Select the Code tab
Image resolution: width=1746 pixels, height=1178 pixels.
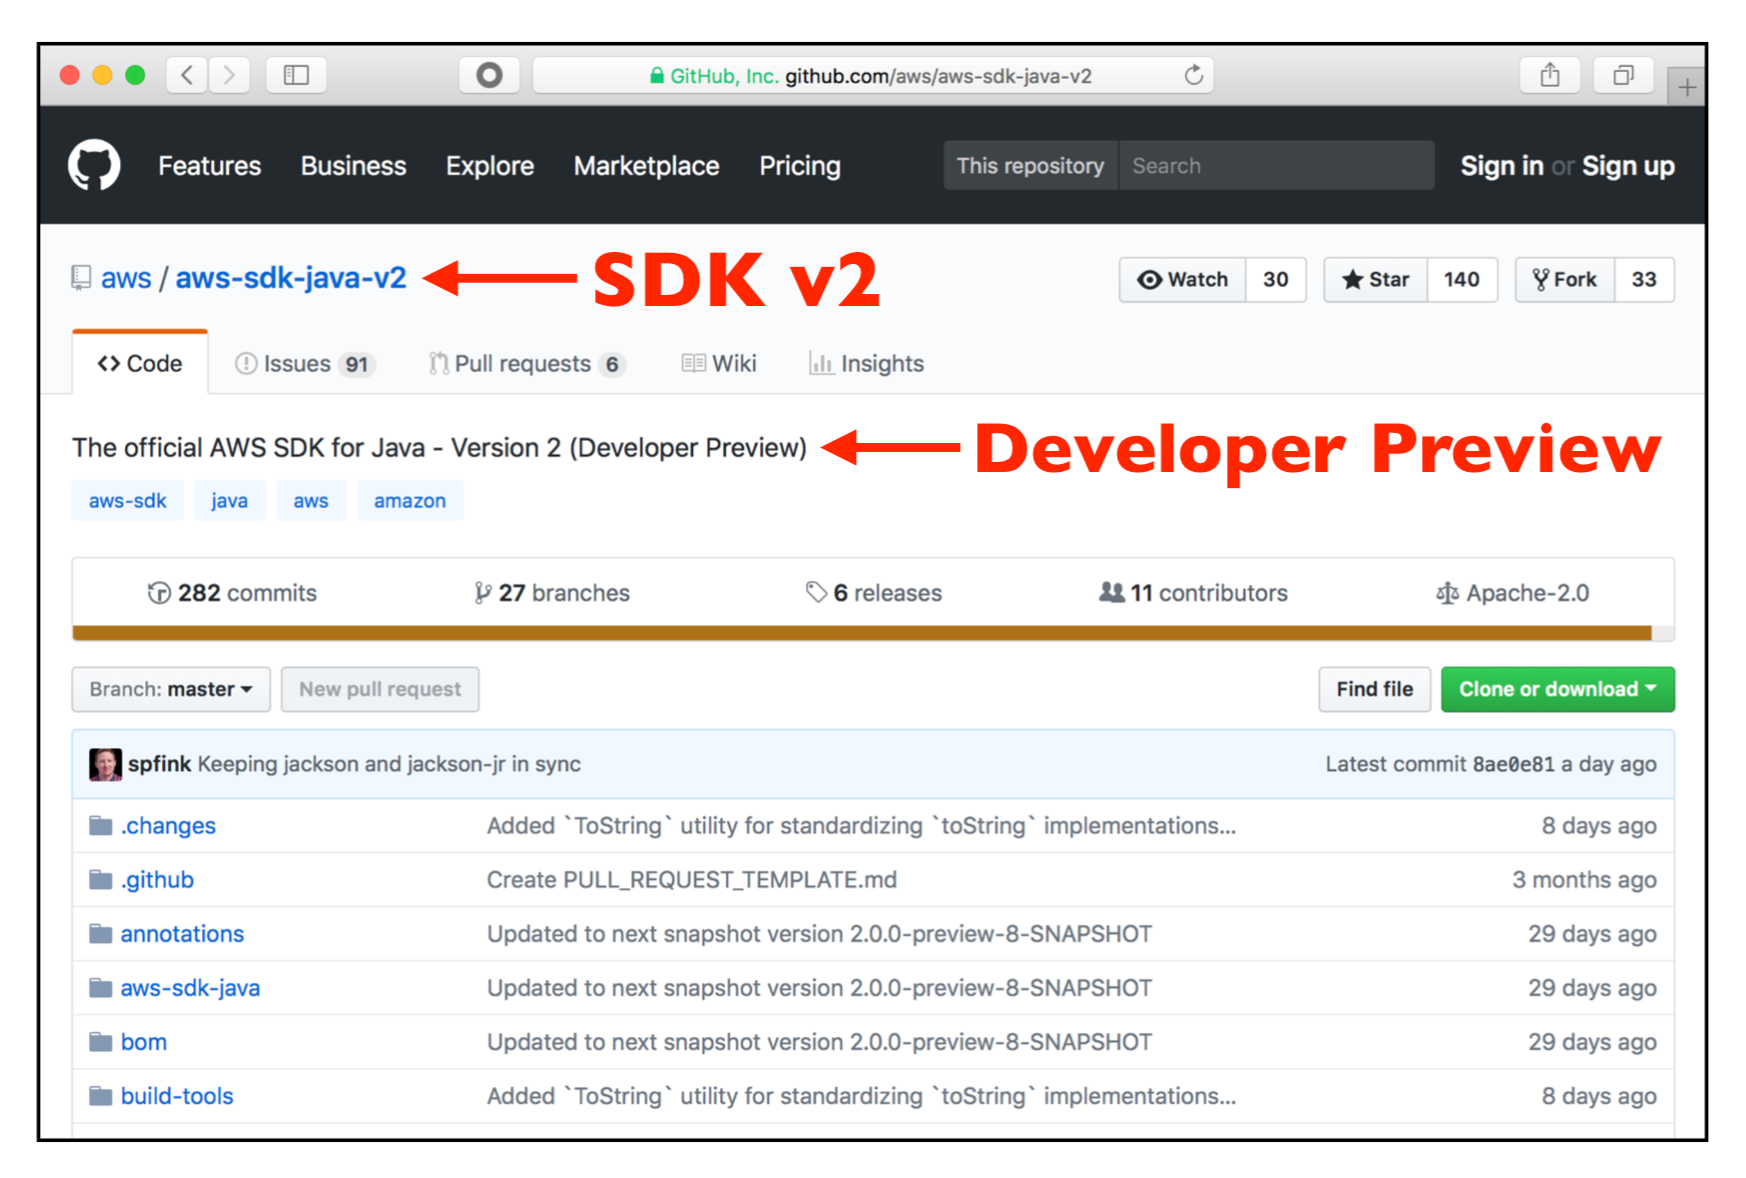[140, 363]
